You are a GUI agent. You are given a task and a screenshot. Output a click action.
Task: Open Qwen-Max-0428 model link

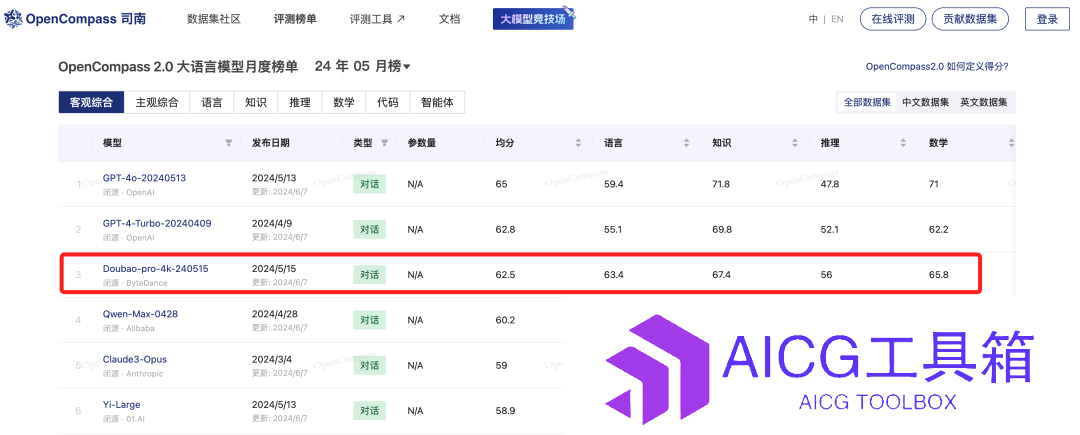[x=140, y=314]
